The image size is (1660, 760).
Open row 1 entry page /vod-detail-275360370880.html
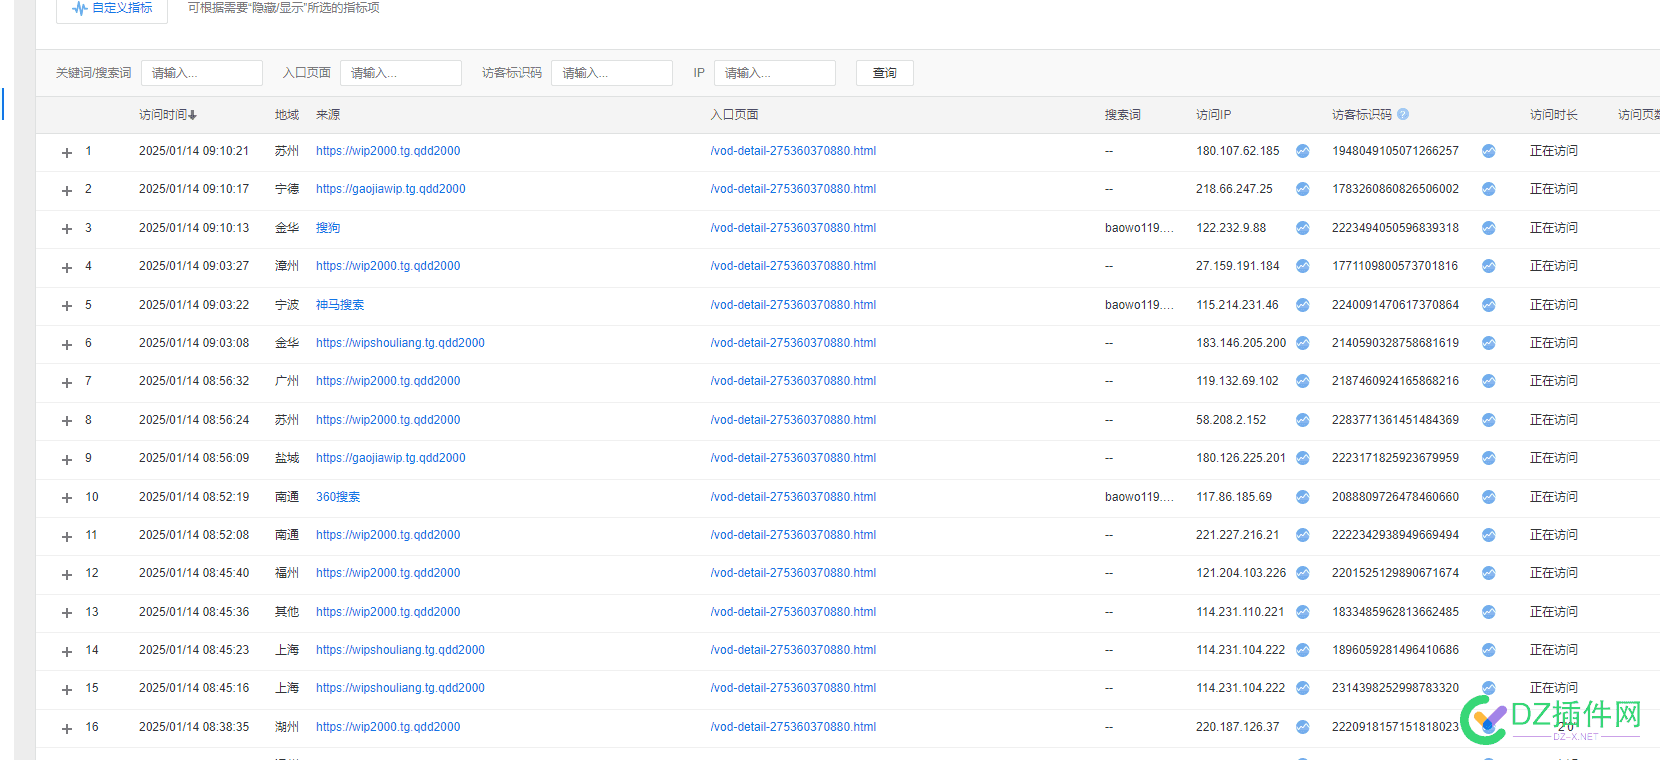coord(793,151)
